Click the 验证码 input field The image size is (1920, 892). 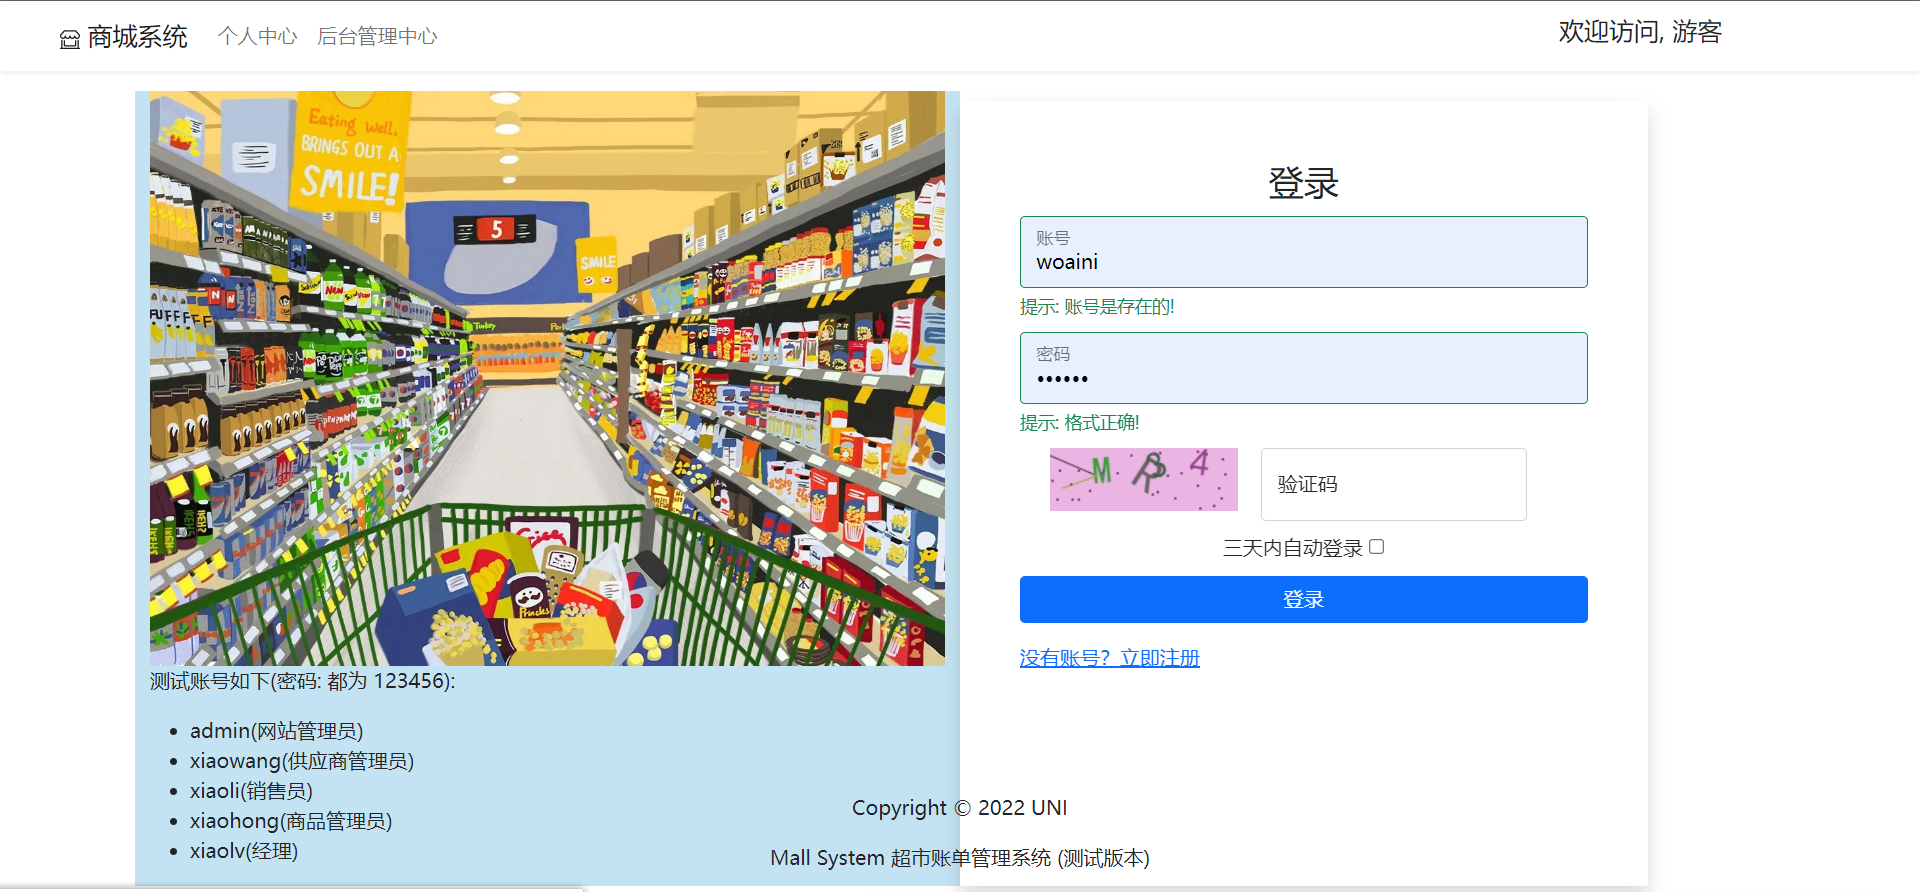[1394, 484]
